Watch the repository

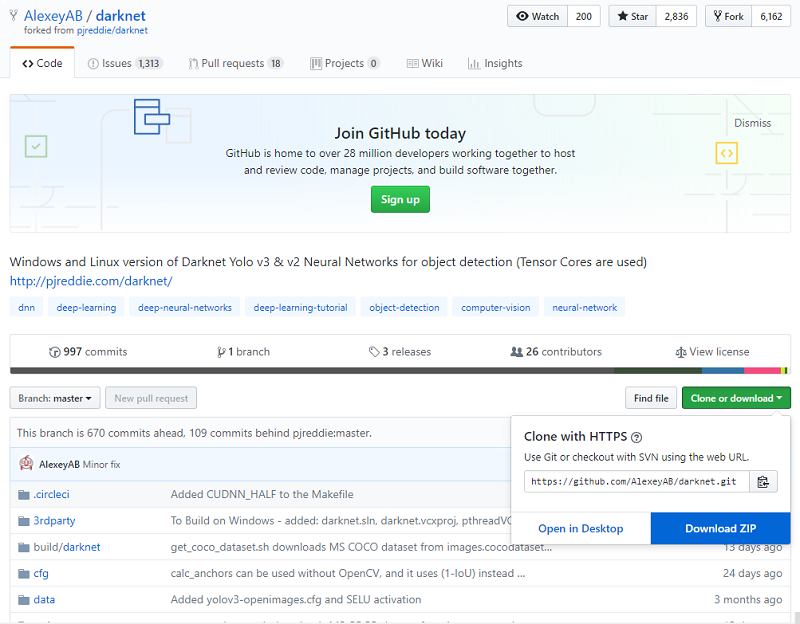(x=537, y=16)
